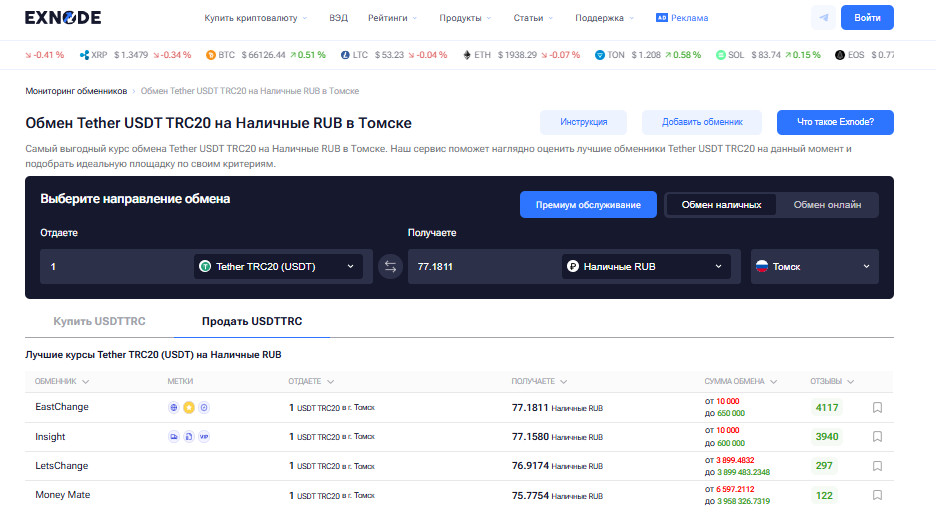Switch to Обмен онлайн mode
Image resolution: width=936 pixels, height=515 pixels.
827,205
